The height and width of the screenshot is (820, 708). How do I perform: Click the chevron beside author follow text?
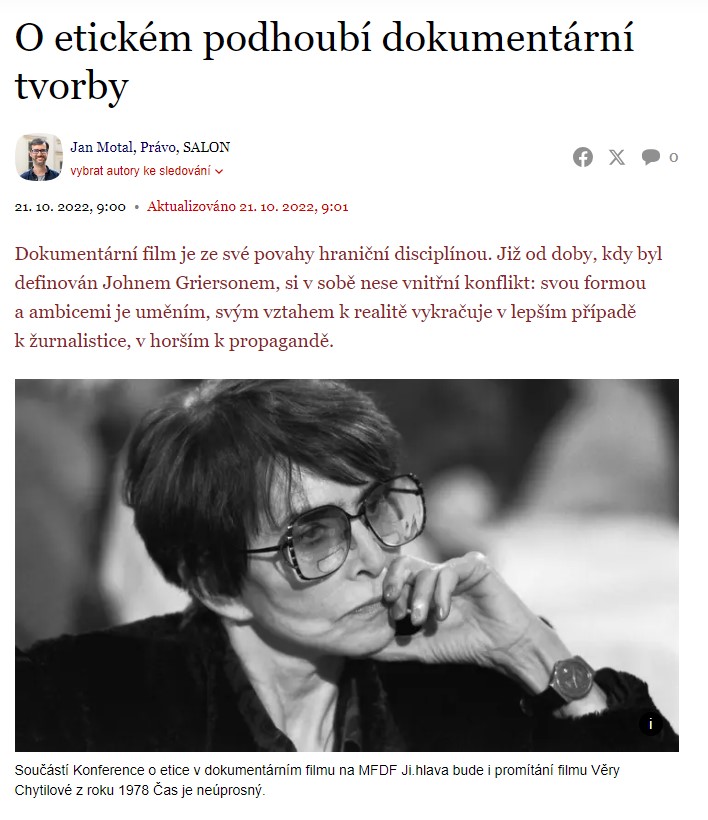[x=219, y=172]
